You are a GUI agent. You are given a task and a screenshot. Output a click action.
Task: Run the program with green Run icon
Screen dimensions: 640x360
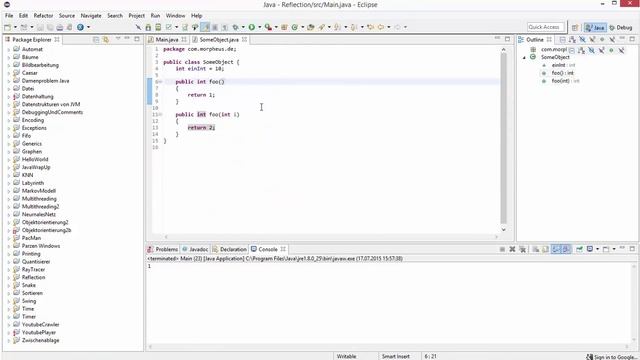(x=252, y=27)
